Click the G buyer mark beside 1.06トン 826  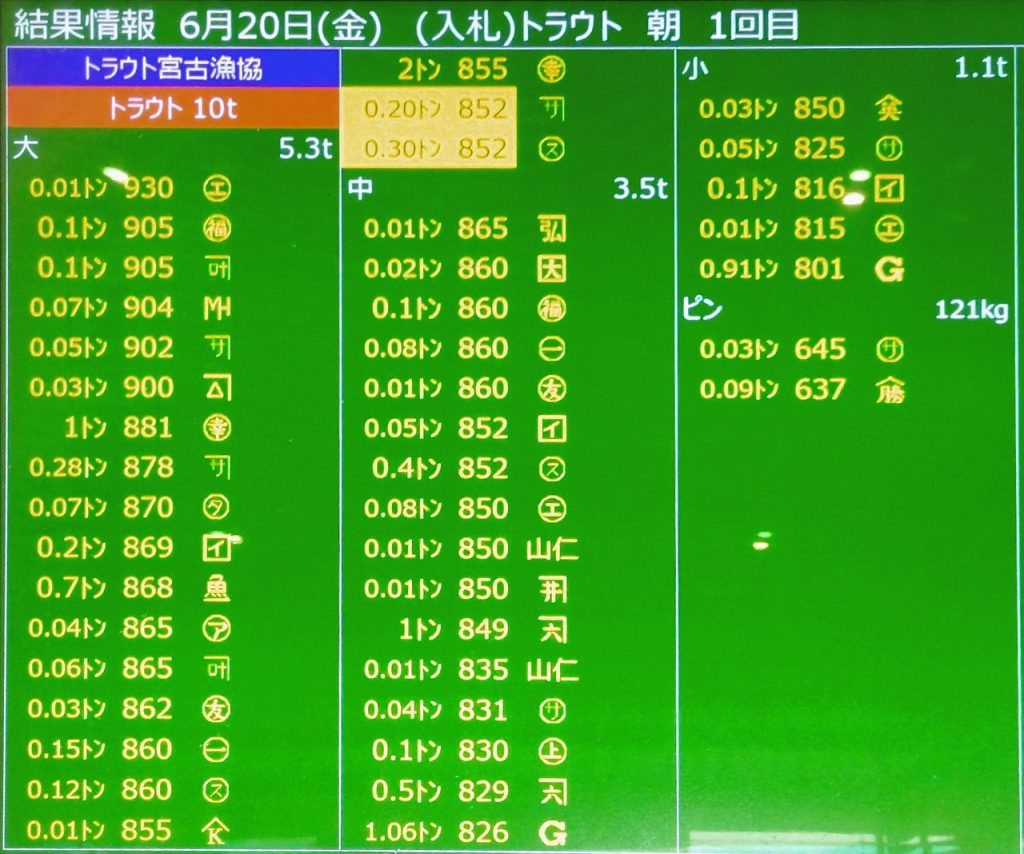pos(552,832)
